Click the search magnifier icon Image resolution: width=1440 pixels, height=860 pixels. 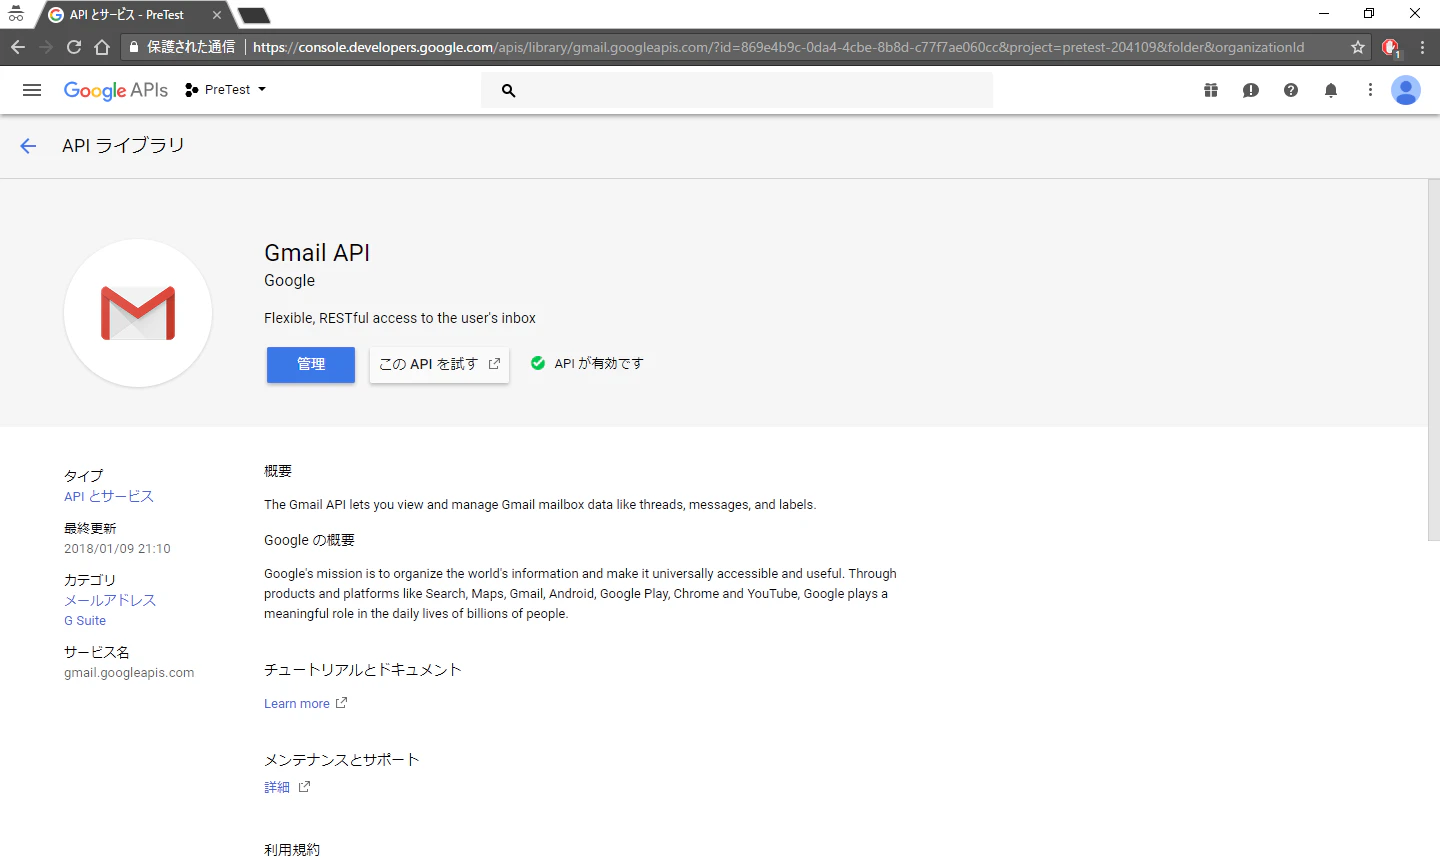click(x=508, y=90)
